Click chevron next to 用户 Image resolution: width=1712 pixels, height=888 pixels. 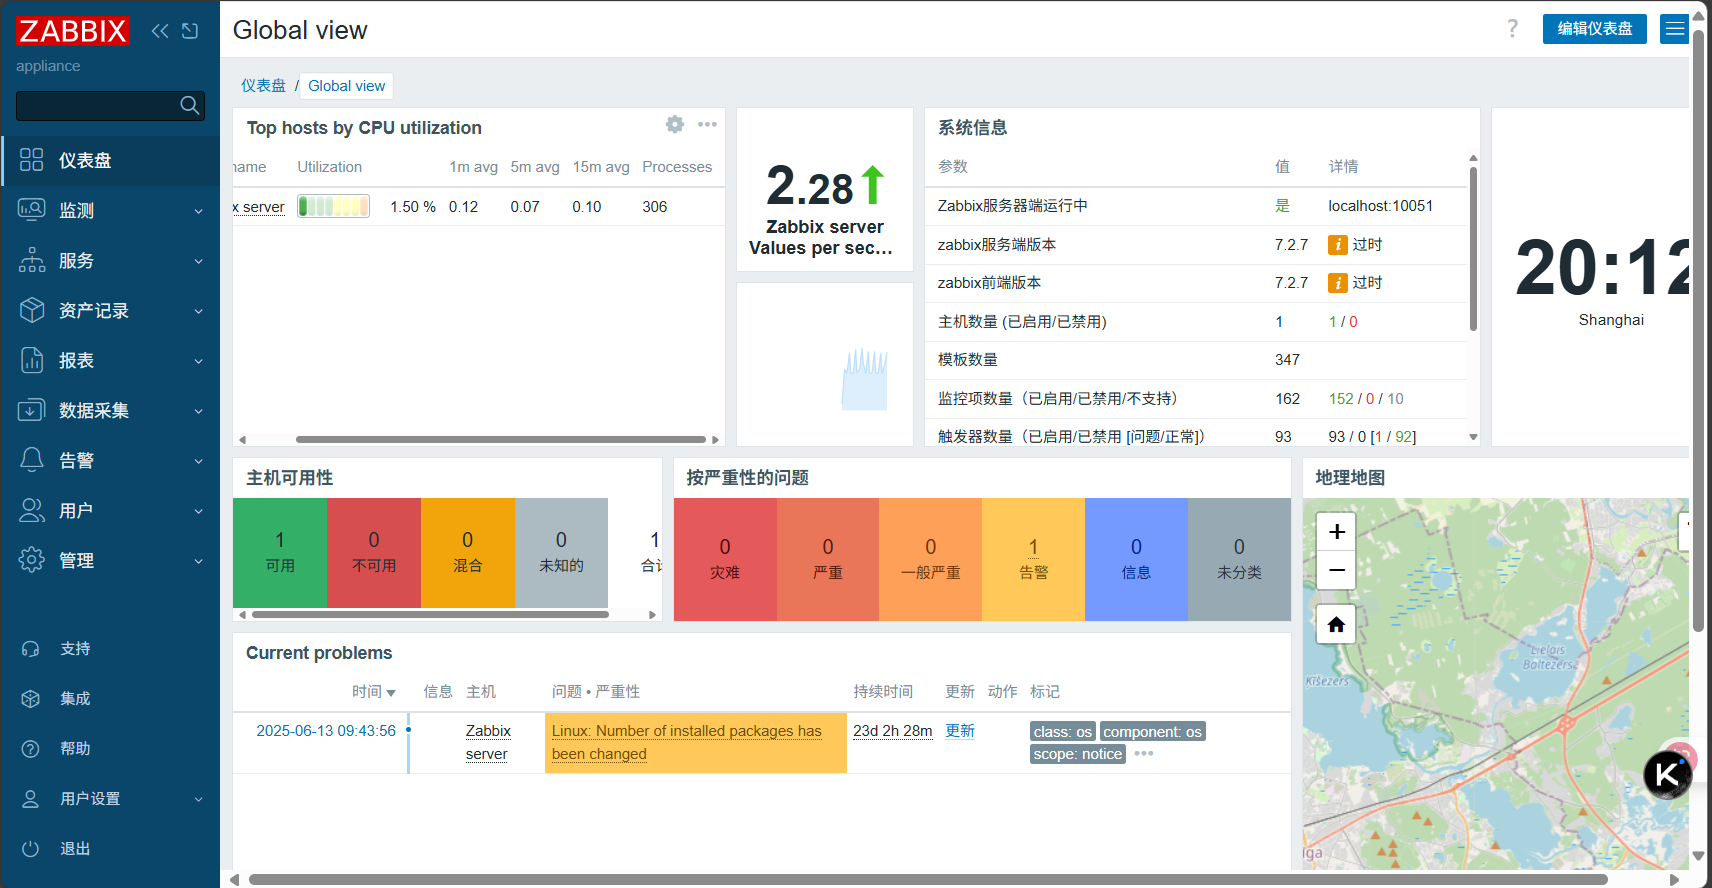coord(198,511)
